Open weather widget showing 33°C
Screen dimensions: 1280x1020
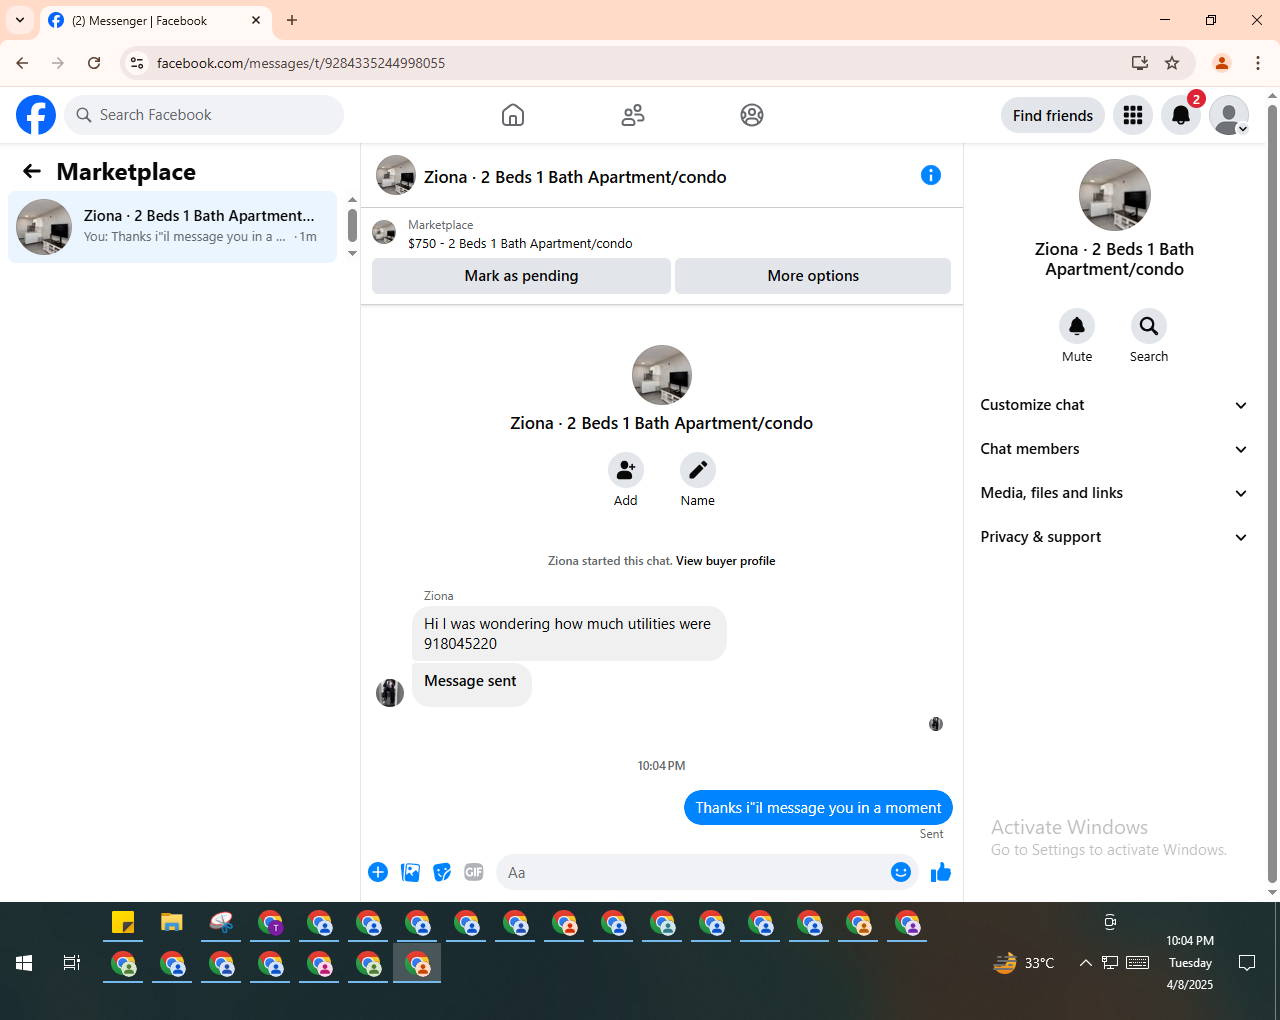[x=1024, y=963]
